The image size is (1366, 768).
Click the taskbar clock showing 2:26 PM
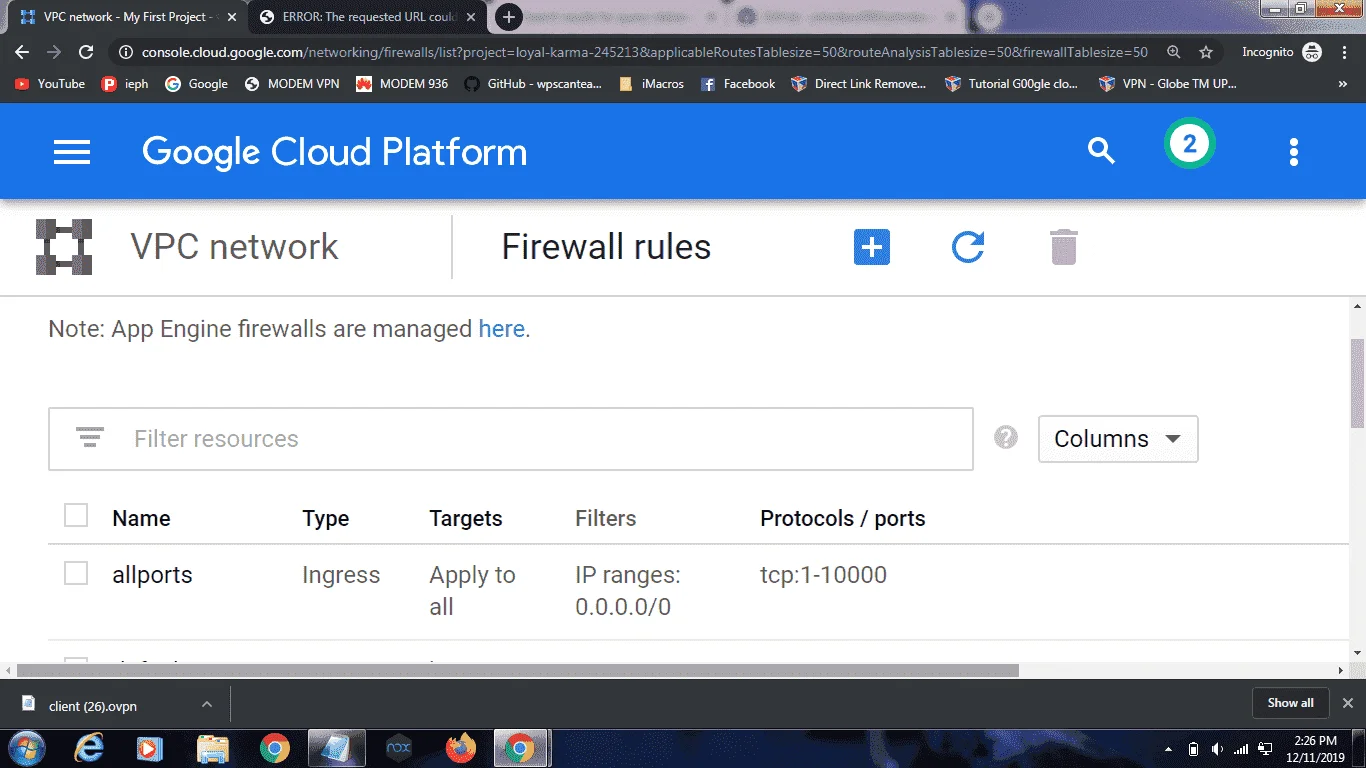(x=1314, y=748)
